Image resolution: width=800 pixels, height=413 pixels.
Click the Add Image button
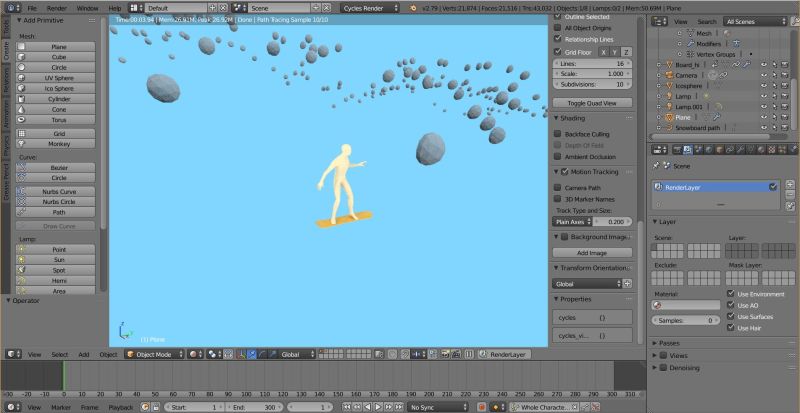592,253
